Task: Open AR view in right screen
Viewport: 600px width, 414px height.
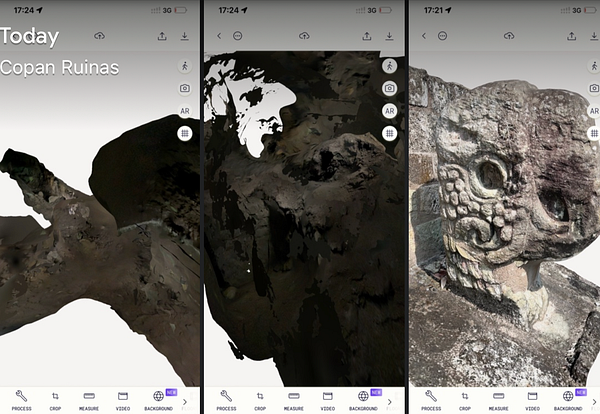Action: [x=594, y=111]
